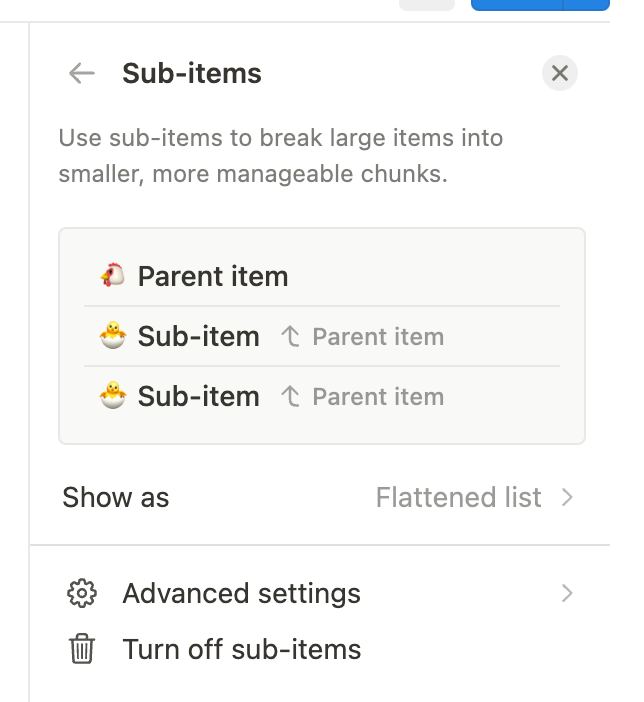Screen dimensions: 644x702
Task: Click the blue button at top right
Action: point(540,5)
